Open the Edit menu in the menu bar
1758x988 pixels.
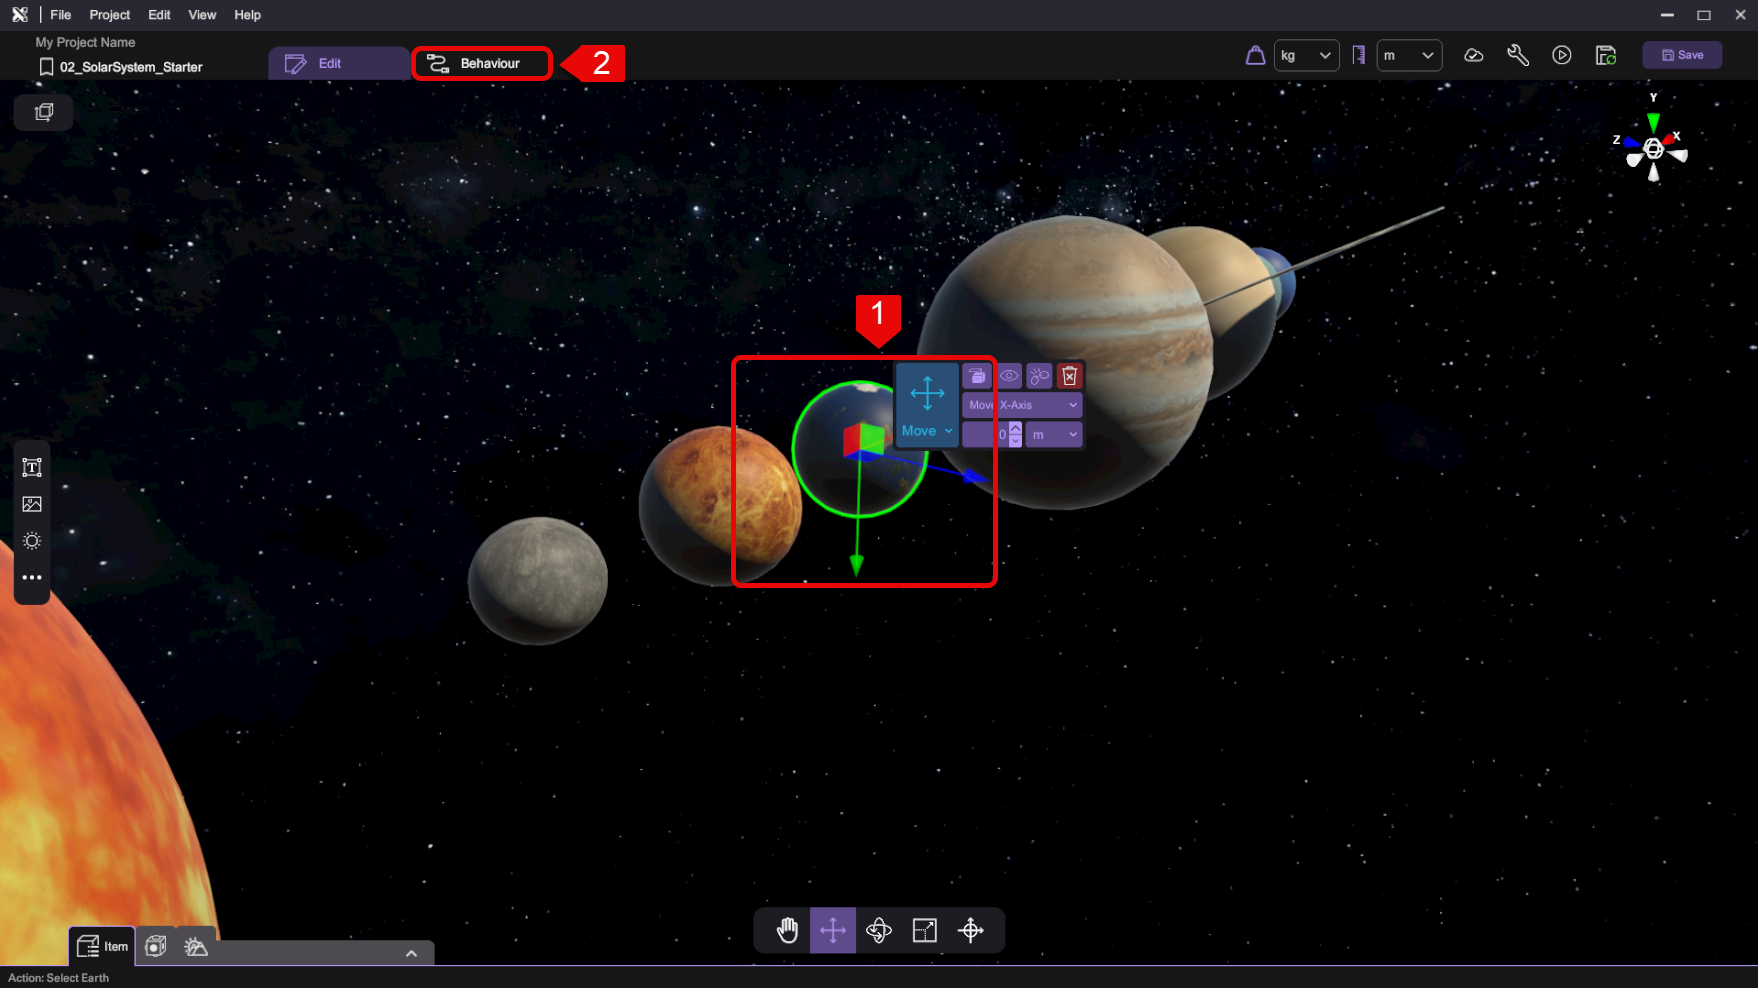tap(159, 15)
